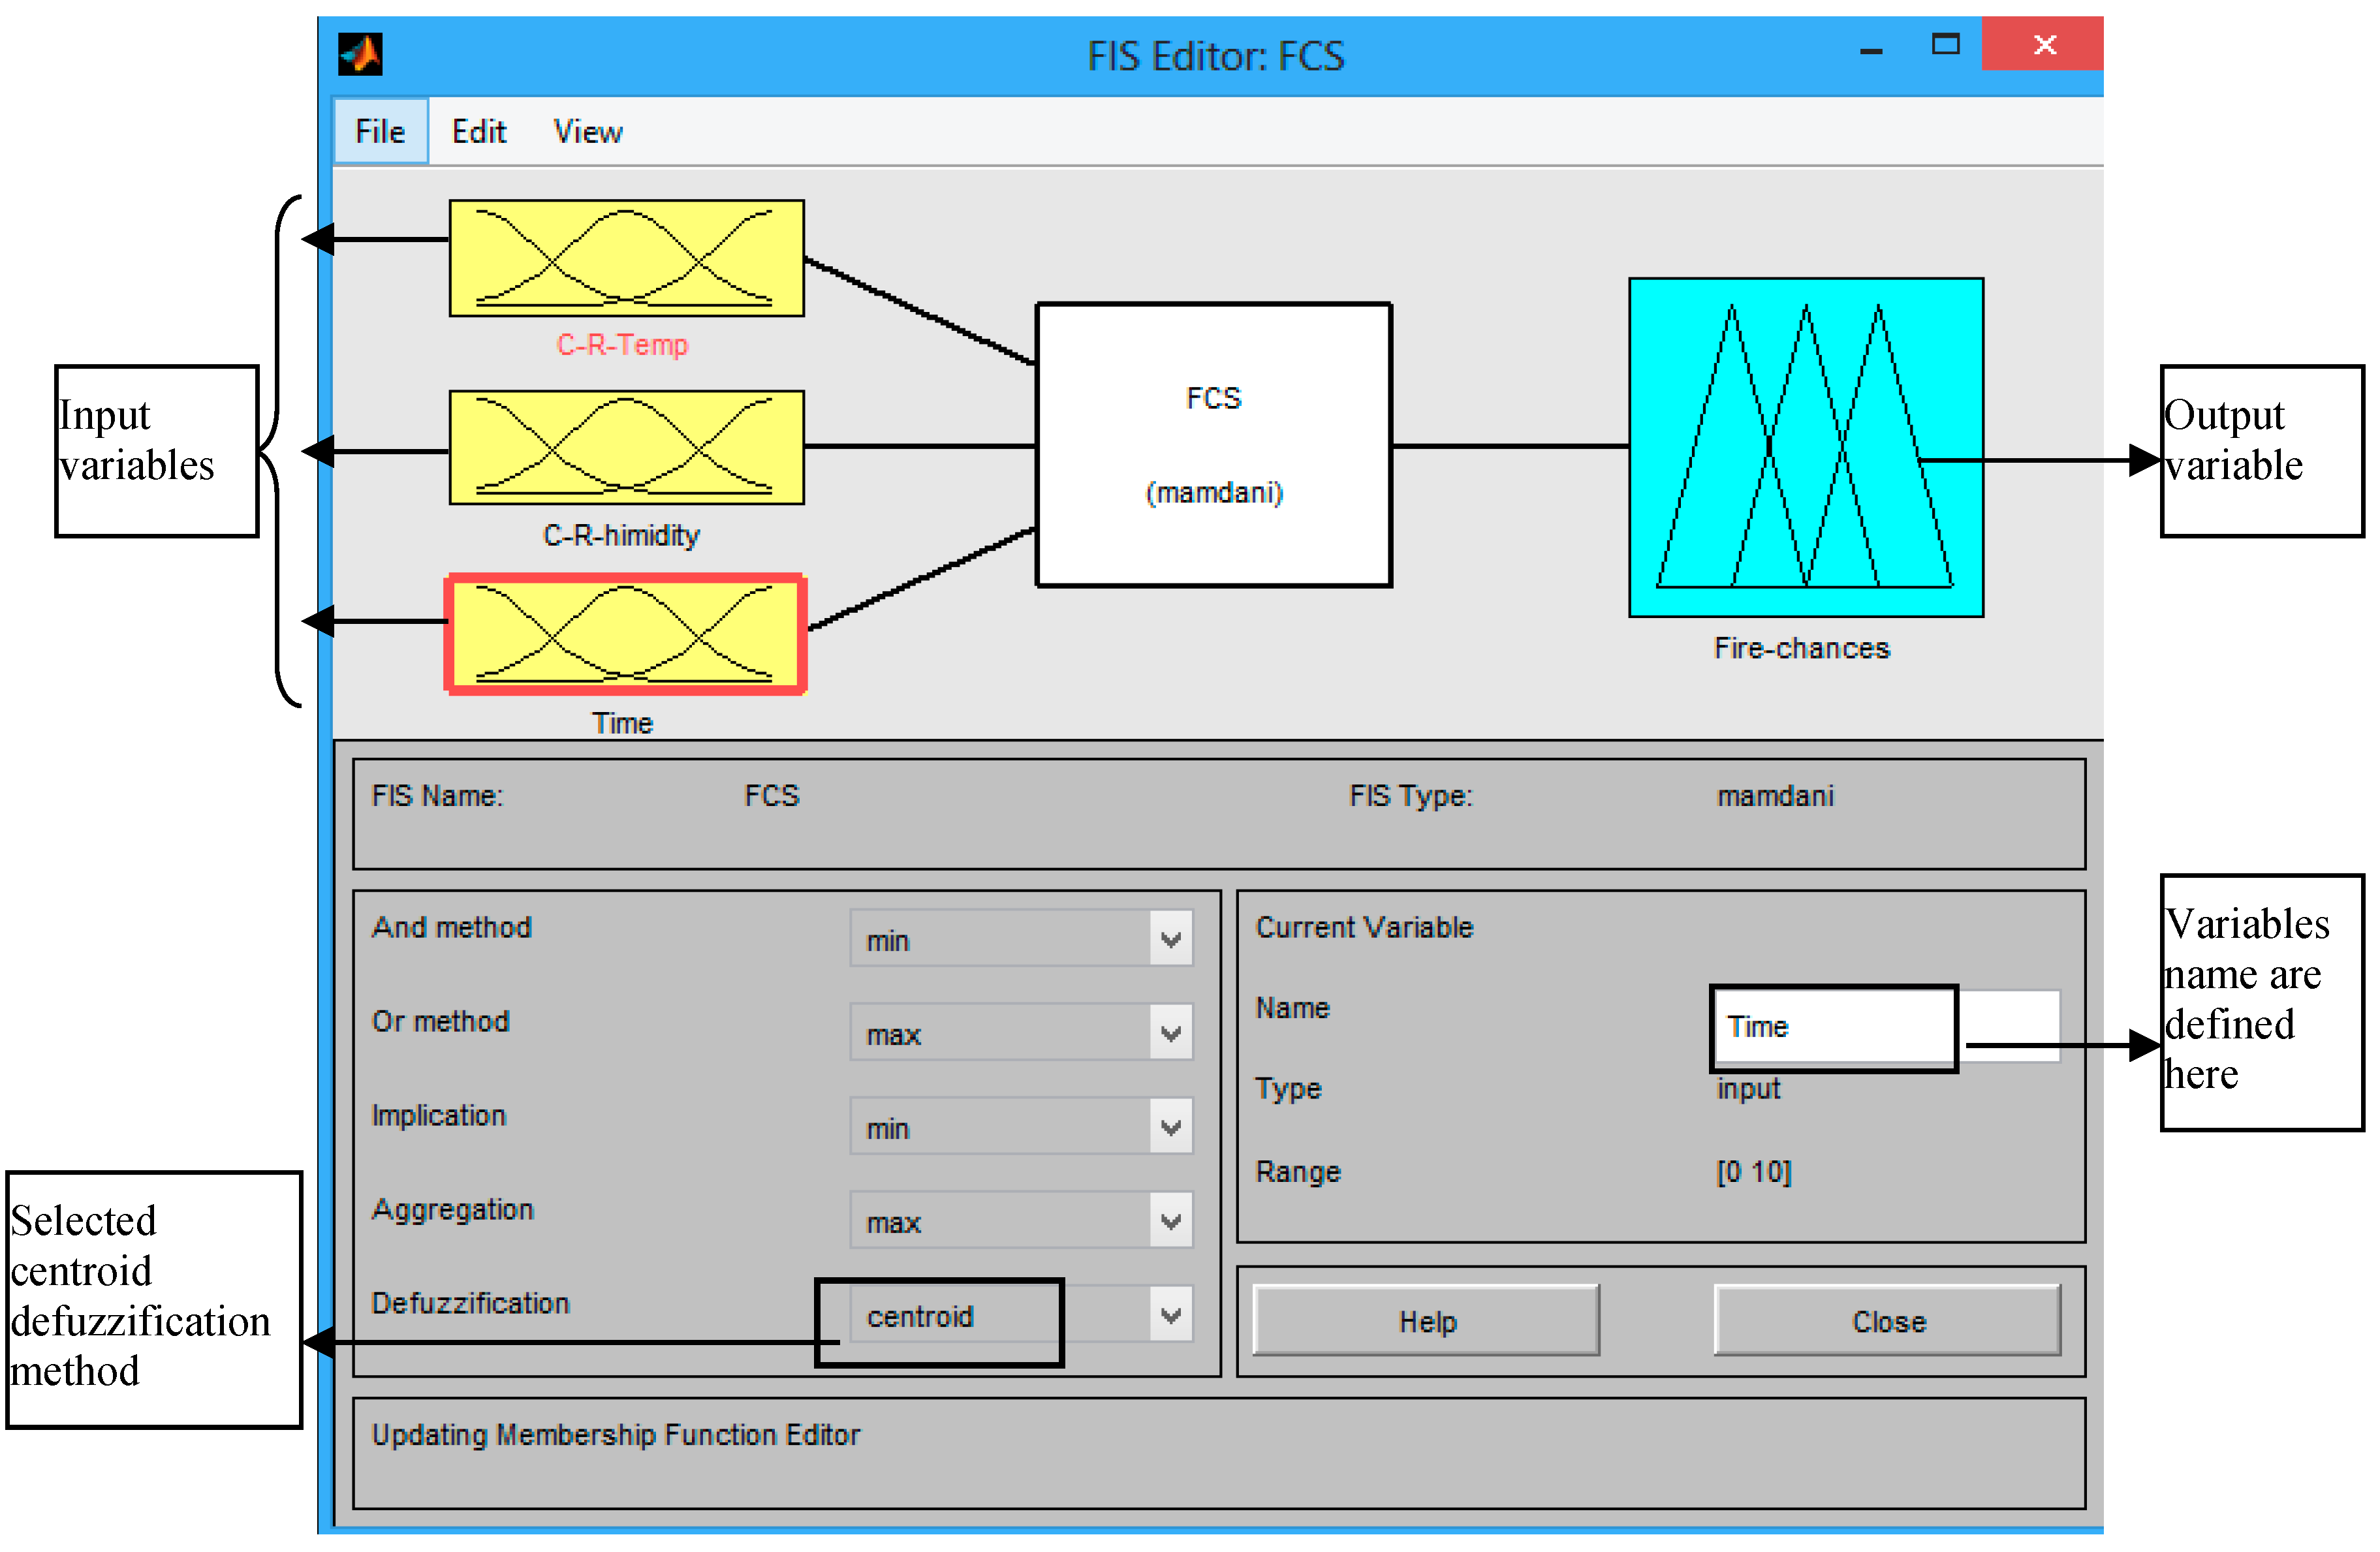Open the Fire-chances output variable box
The image size is (2380, 1552).
point(1805,447)
